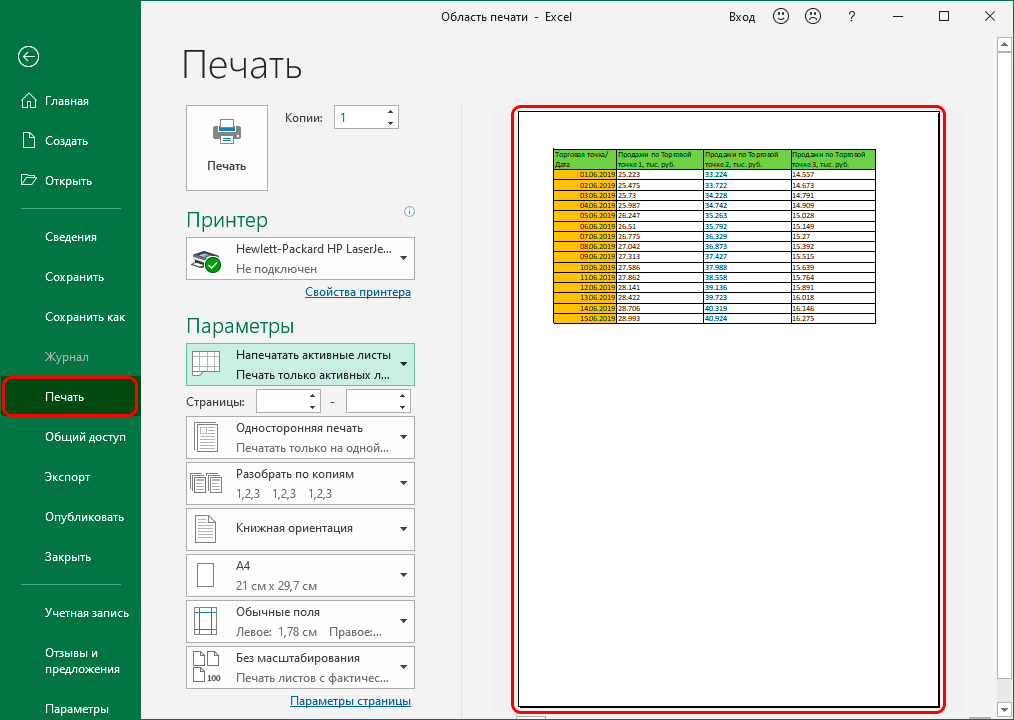Open the Save As menu item
Viewport: 1014px width, 720px height.
tap(85, 317)
